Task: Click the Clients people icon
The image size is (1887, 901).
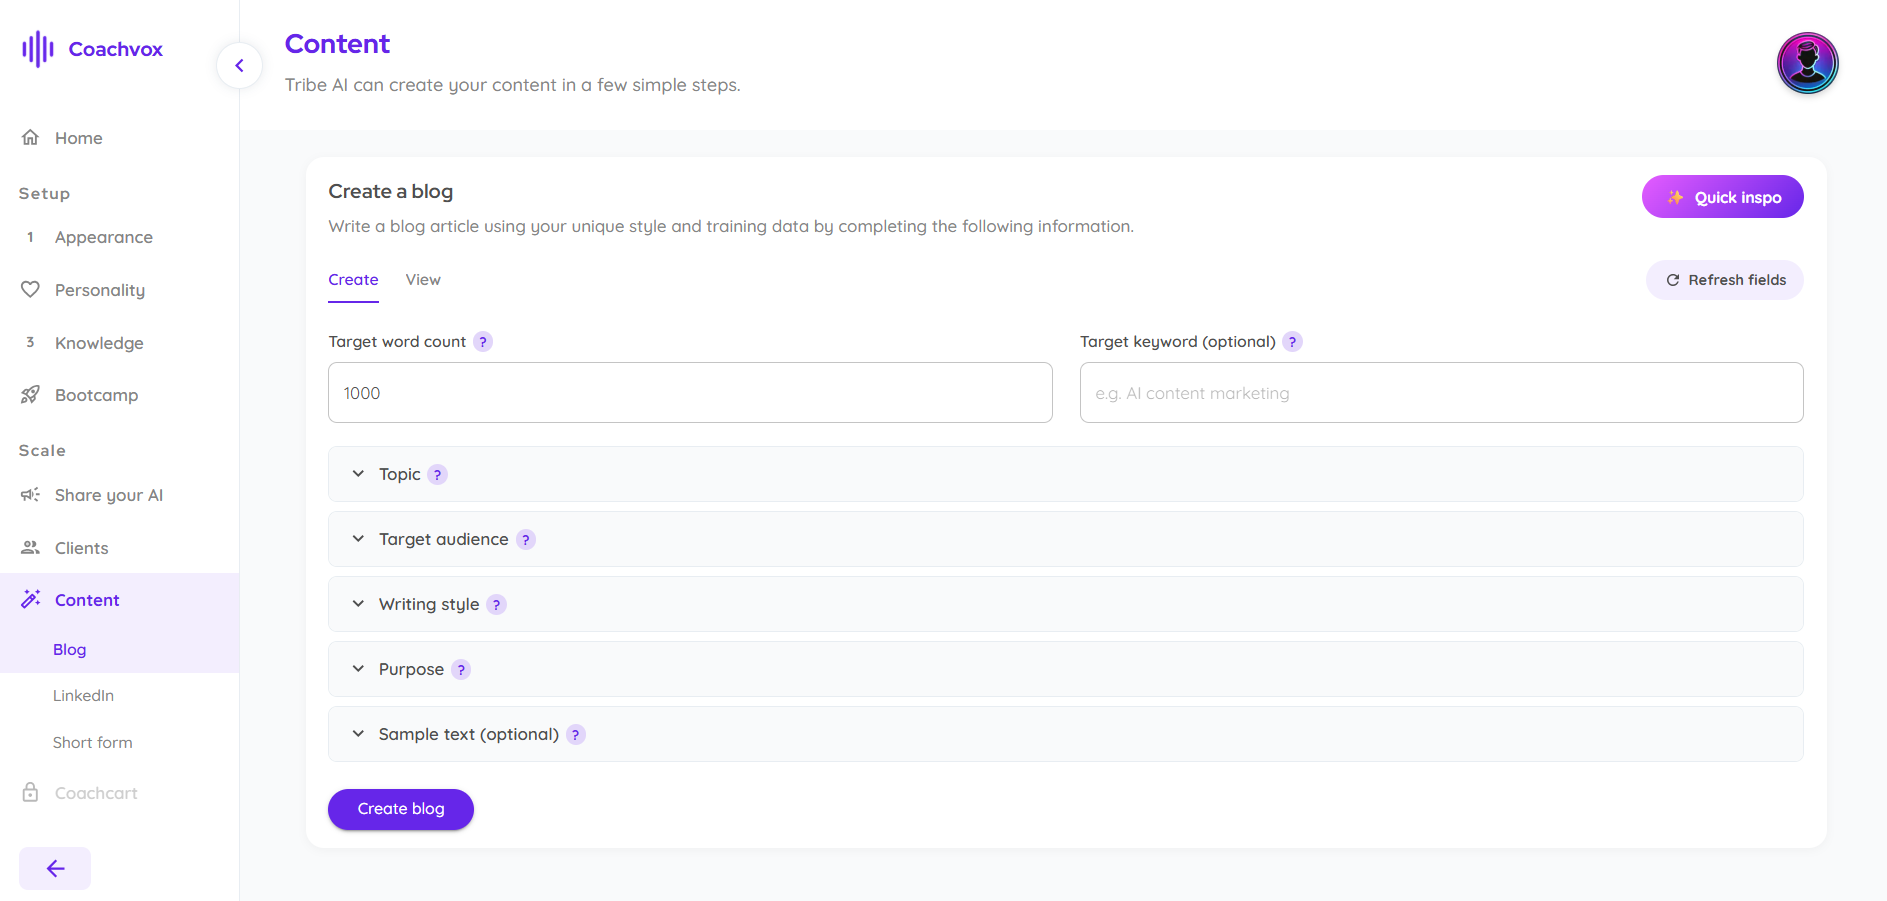Action: [x=30, y=547]
